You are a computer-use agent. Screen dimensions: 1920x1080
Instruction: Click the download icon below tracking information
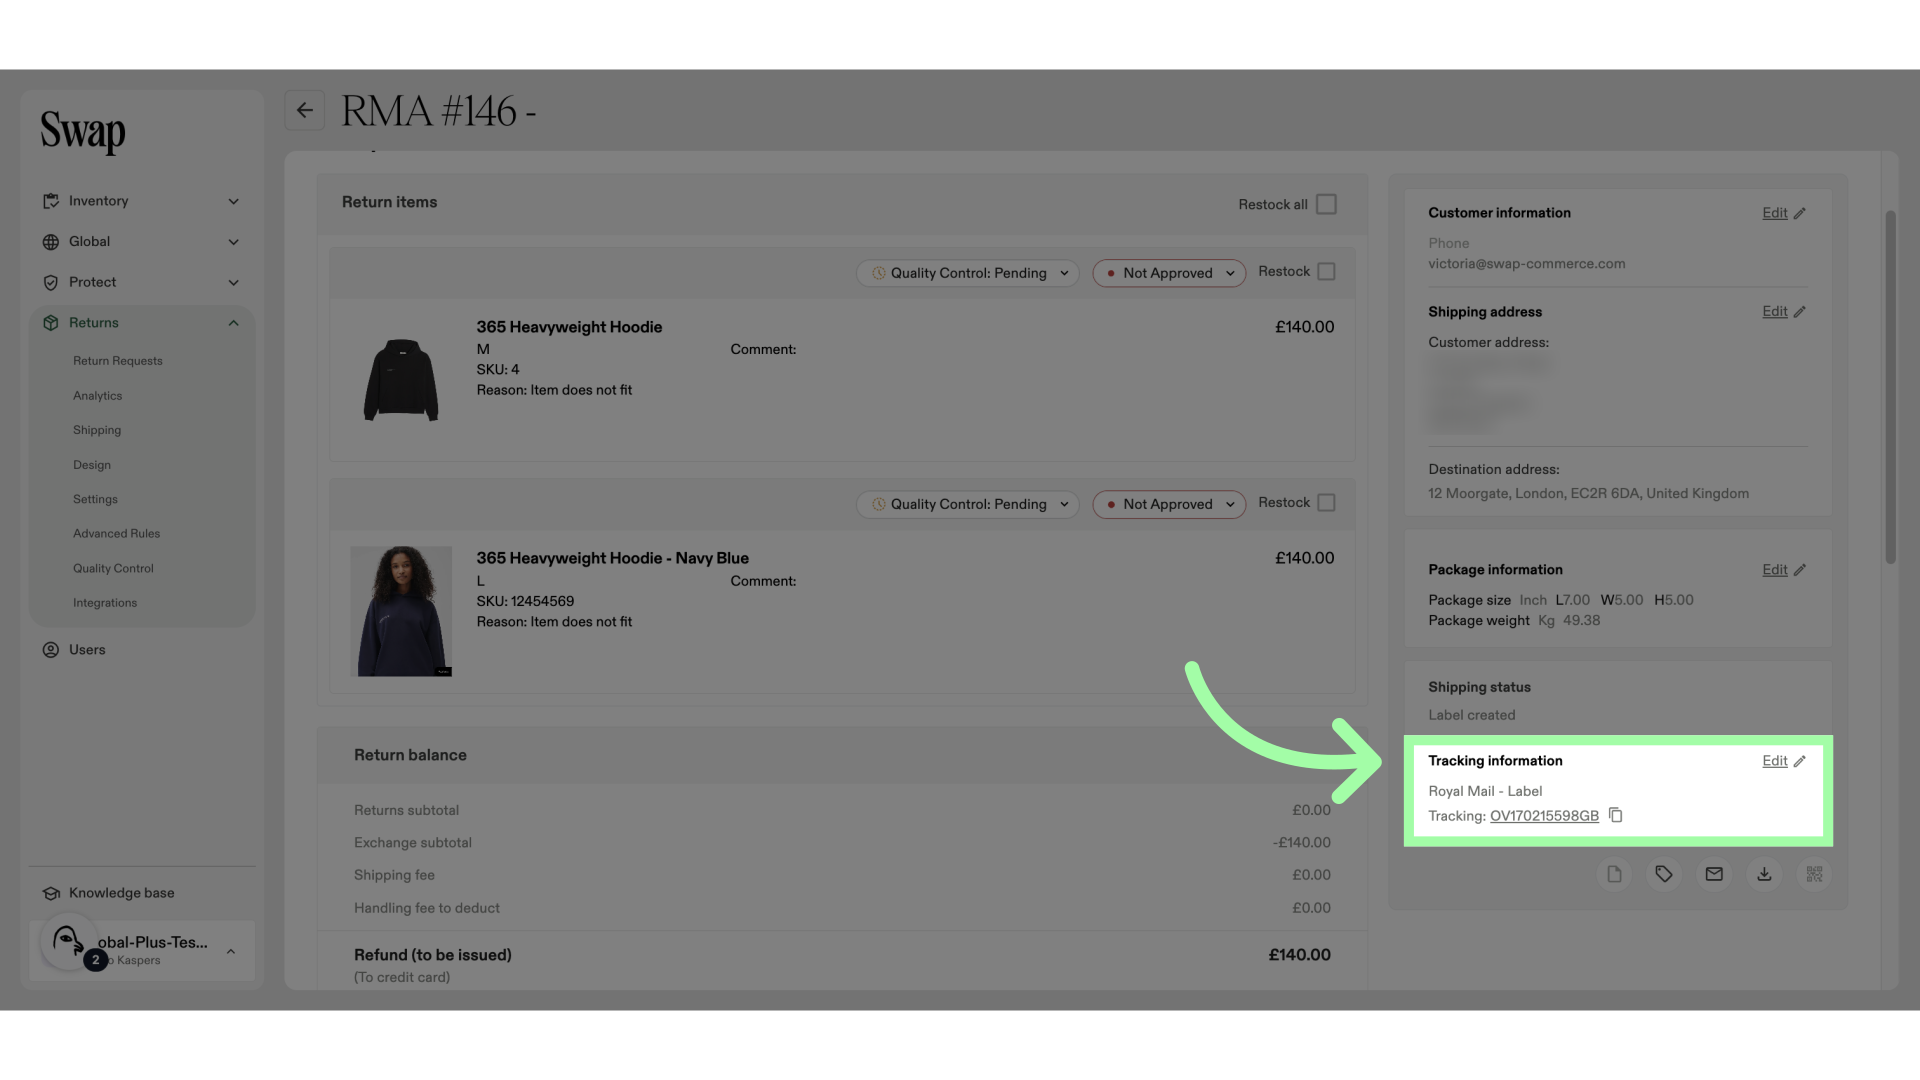click(x=1764, y=874)
